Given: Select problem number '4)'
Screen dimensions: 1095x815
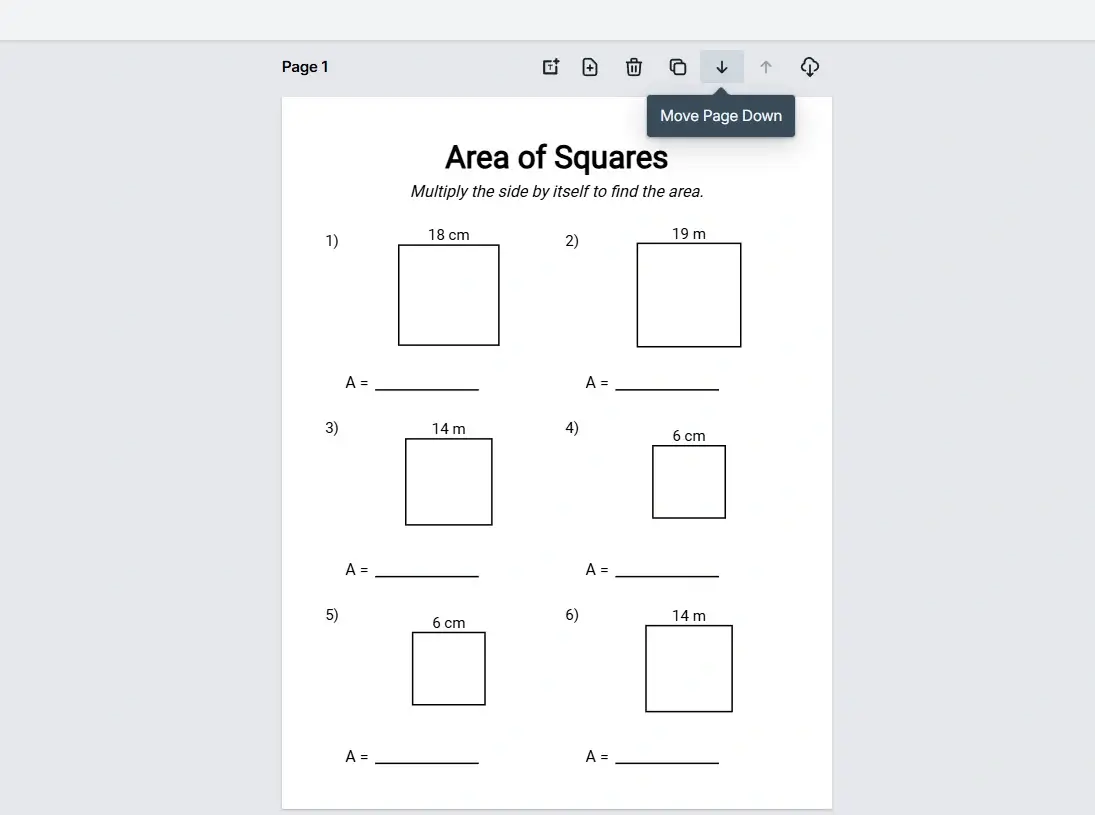Looking at the screenshot, I should 572,428.
